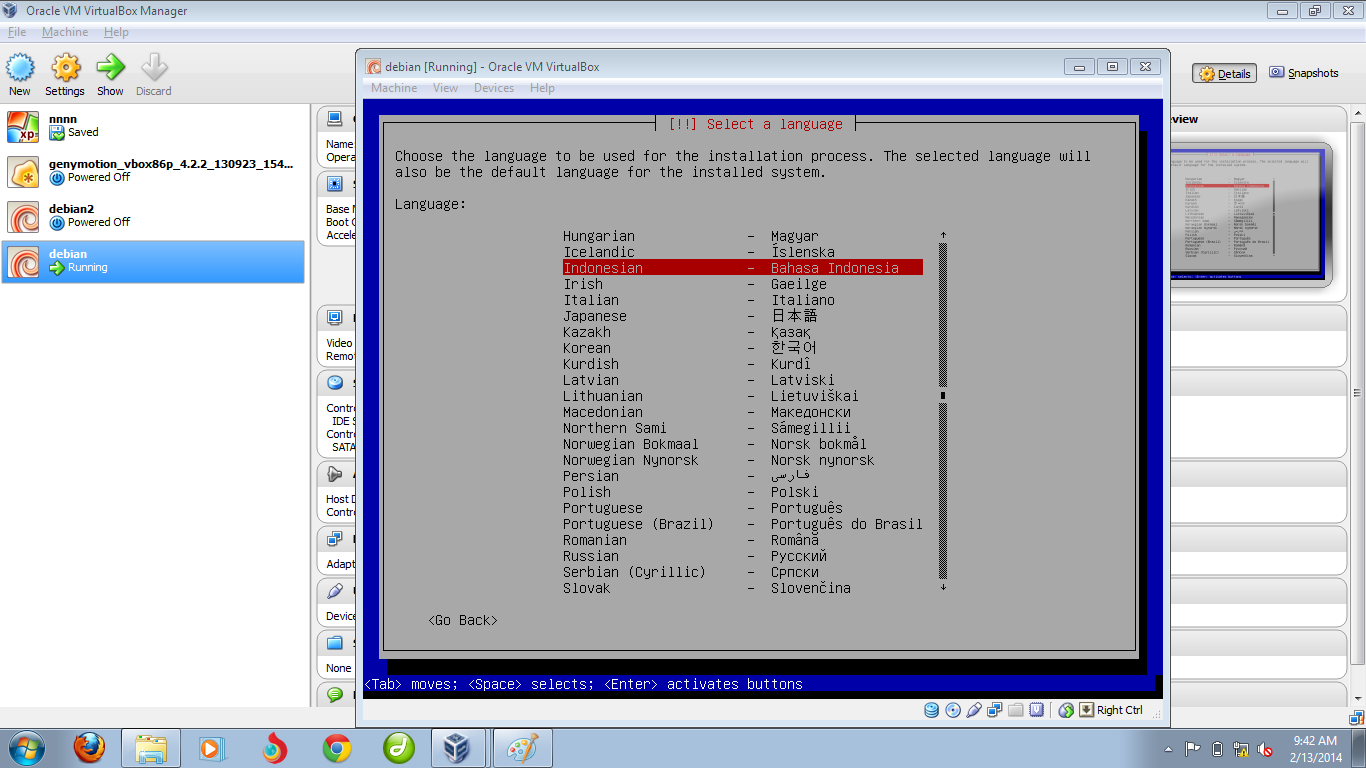Screen dimensions: 1366x768
Task: Click the optical disc status icon
Action: click(x=953, y=710)
